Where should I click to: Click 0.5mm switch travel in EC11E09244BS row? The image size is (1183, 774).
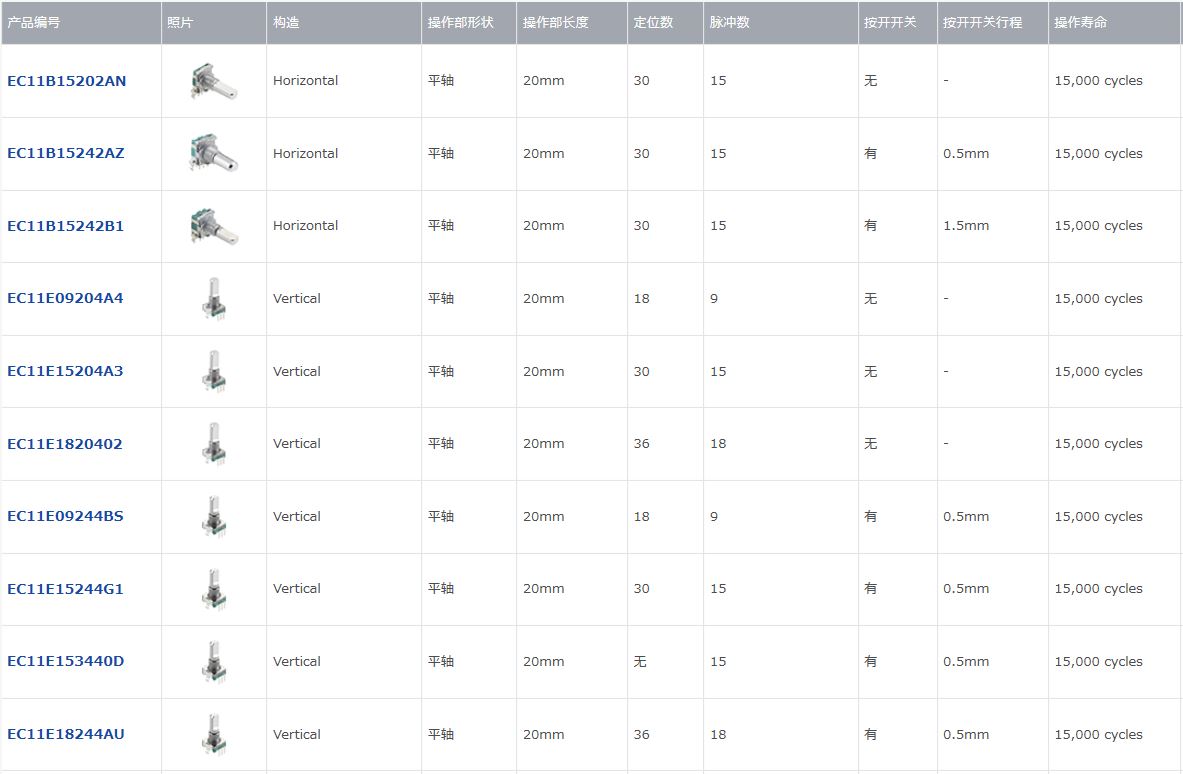(x=966, y=517)
